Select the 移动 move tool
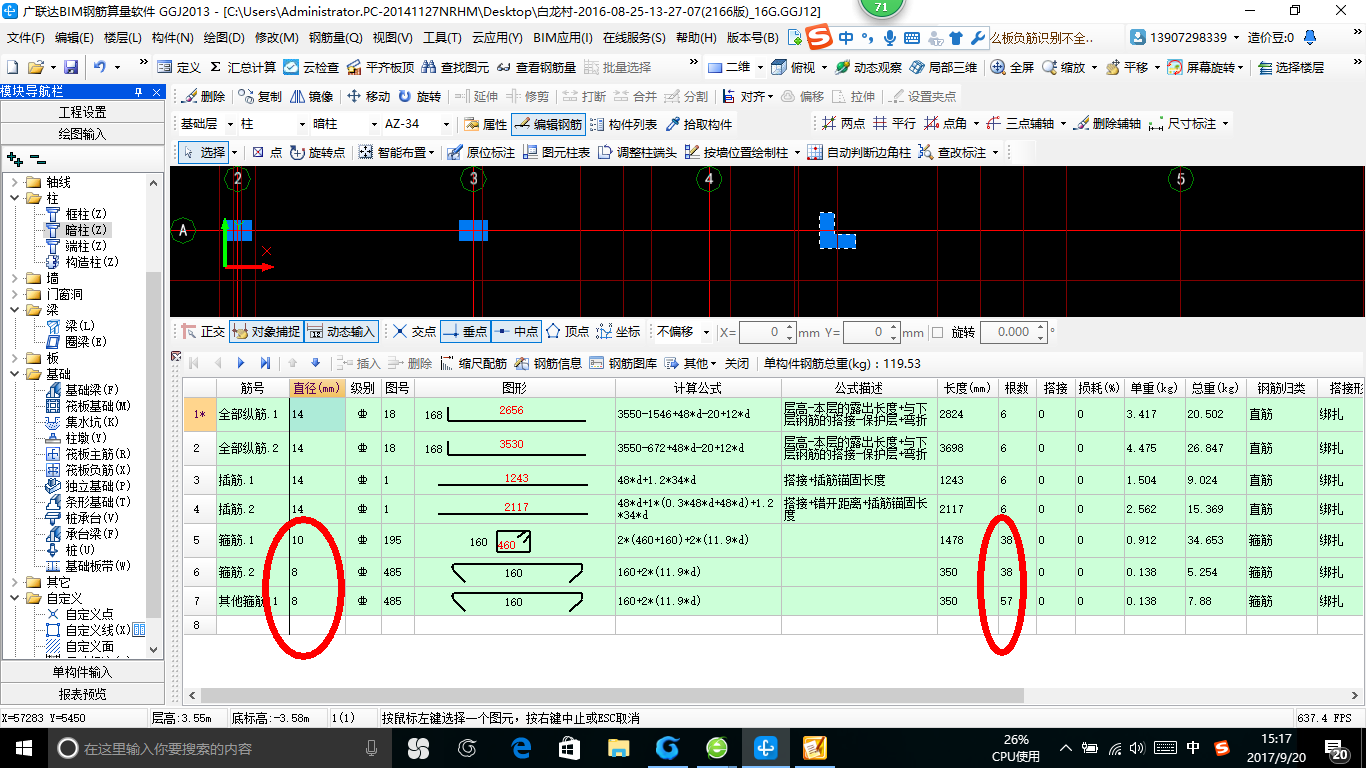Image resolution: width=1366 pixels, height=768 pixels. tap(368, 96)
